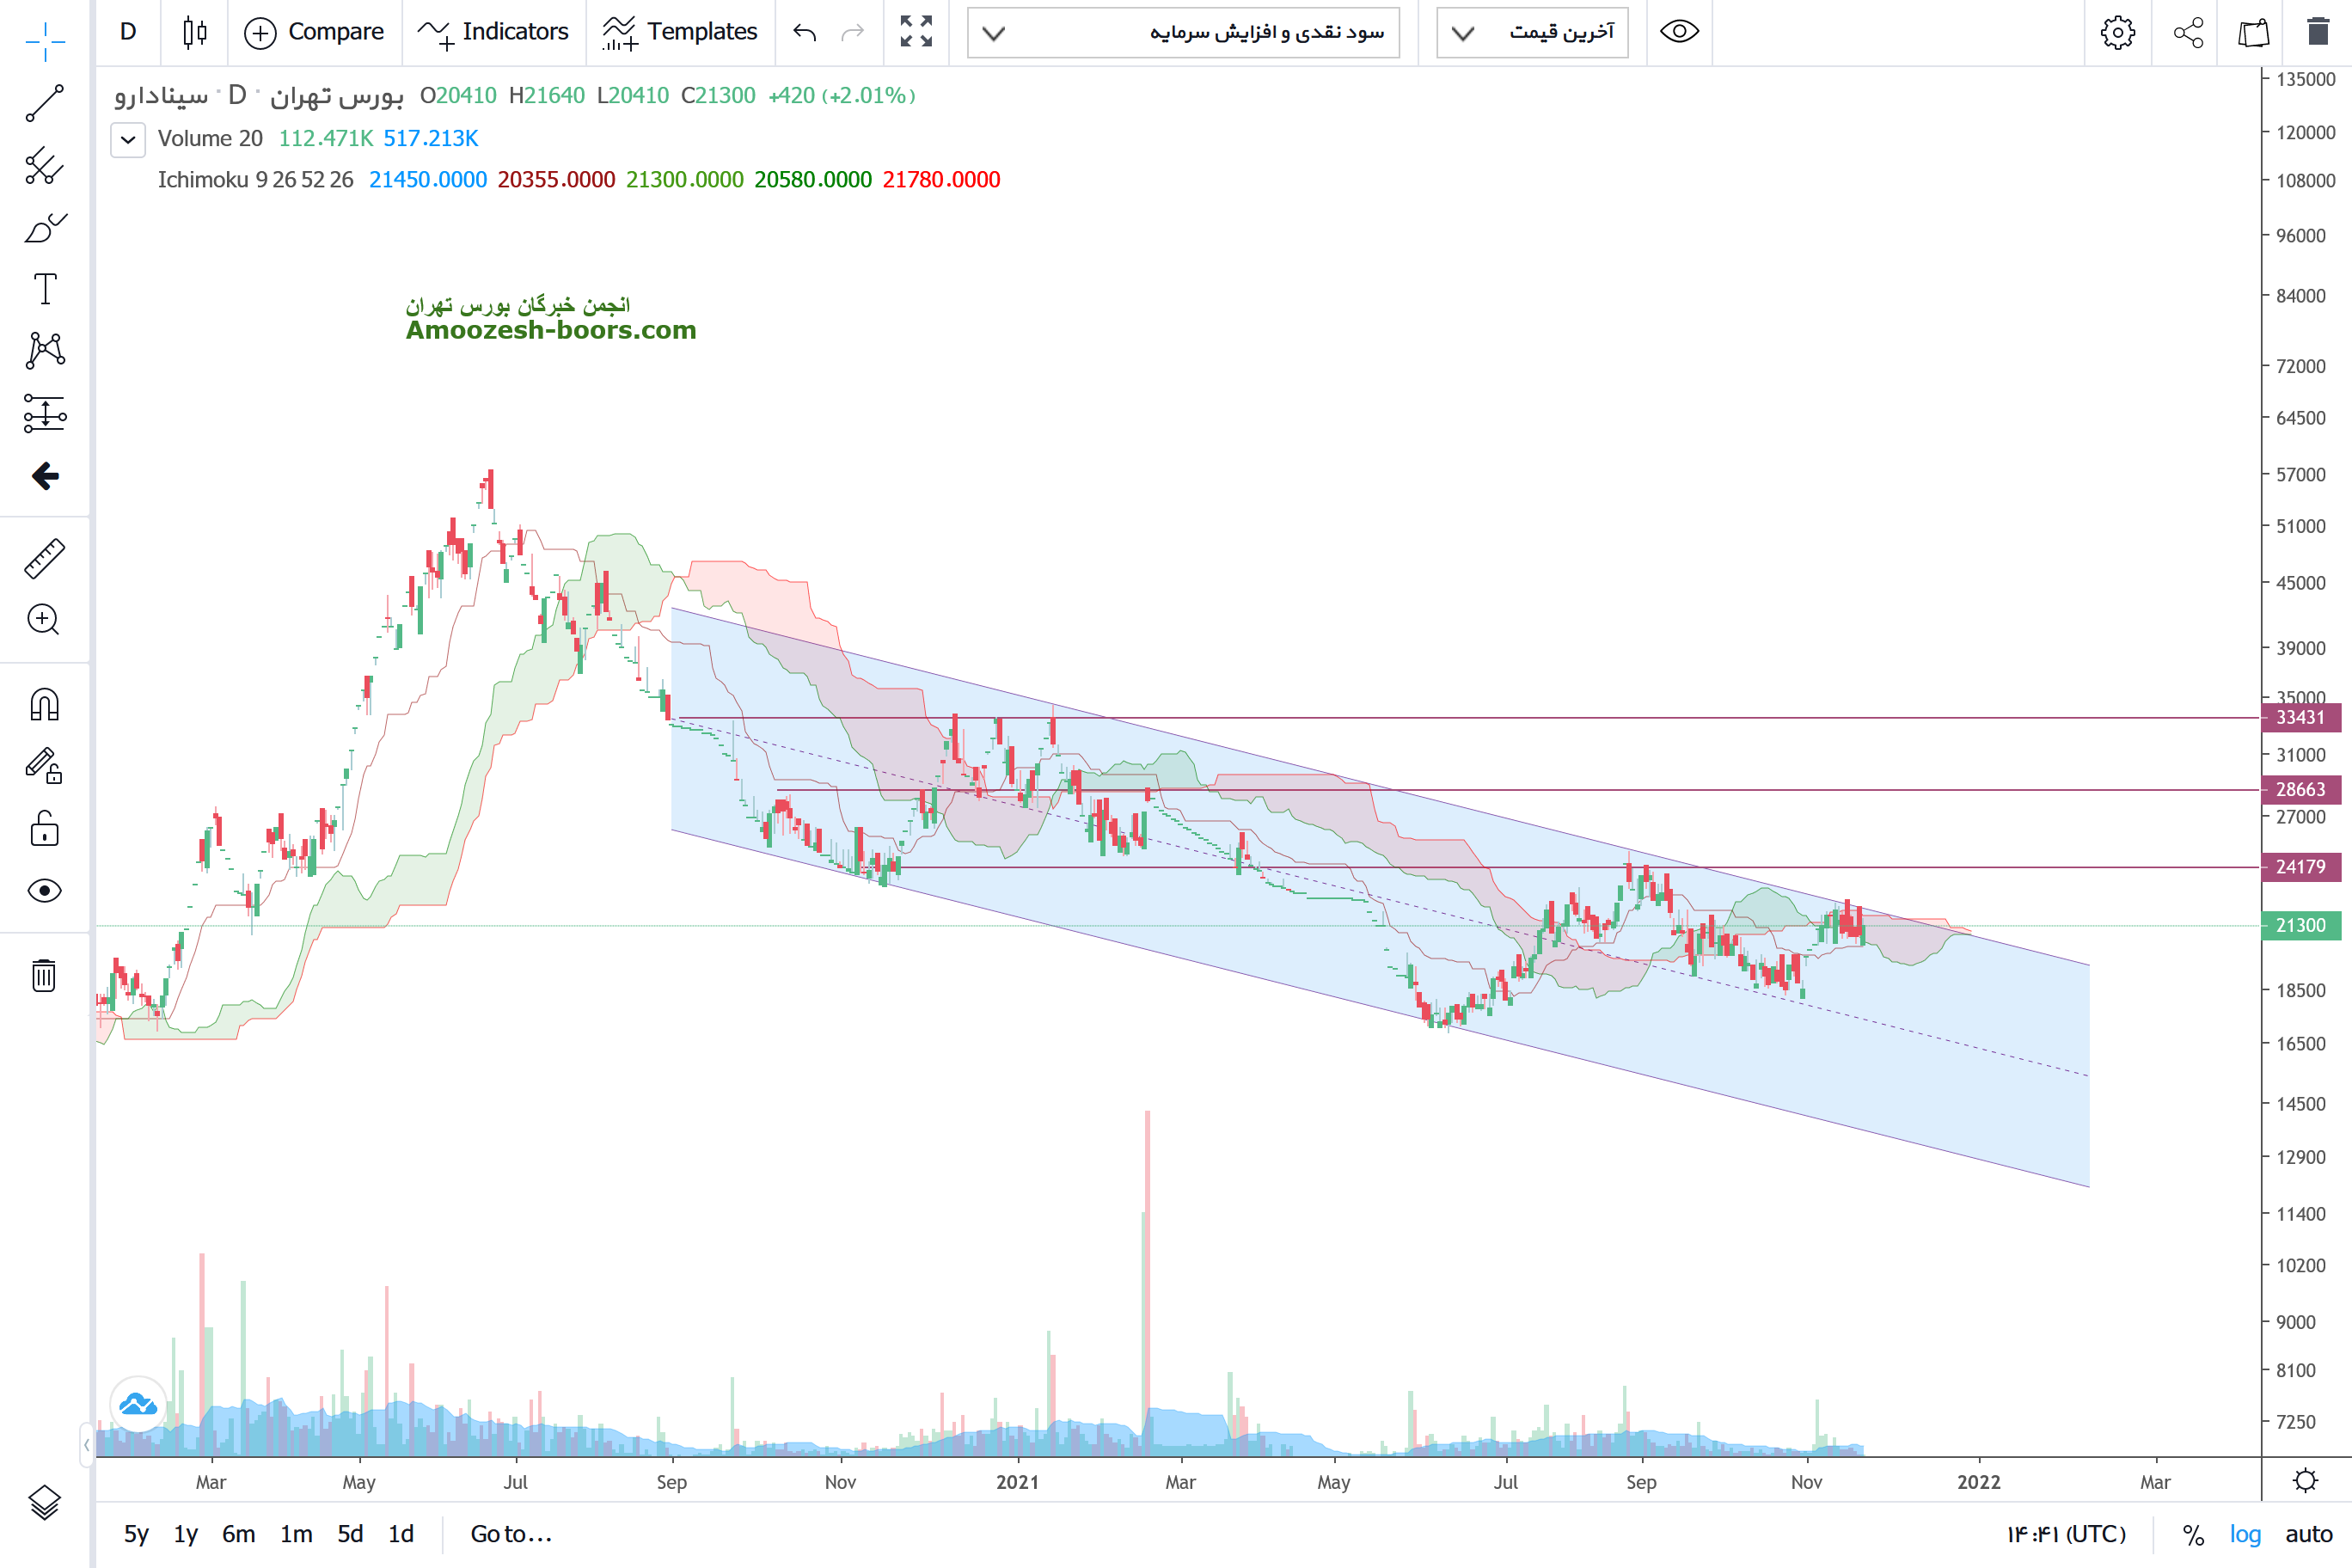2352x1568 pixels.
Task: Toggle auto scale mode
Action: pos(2309,1535)
